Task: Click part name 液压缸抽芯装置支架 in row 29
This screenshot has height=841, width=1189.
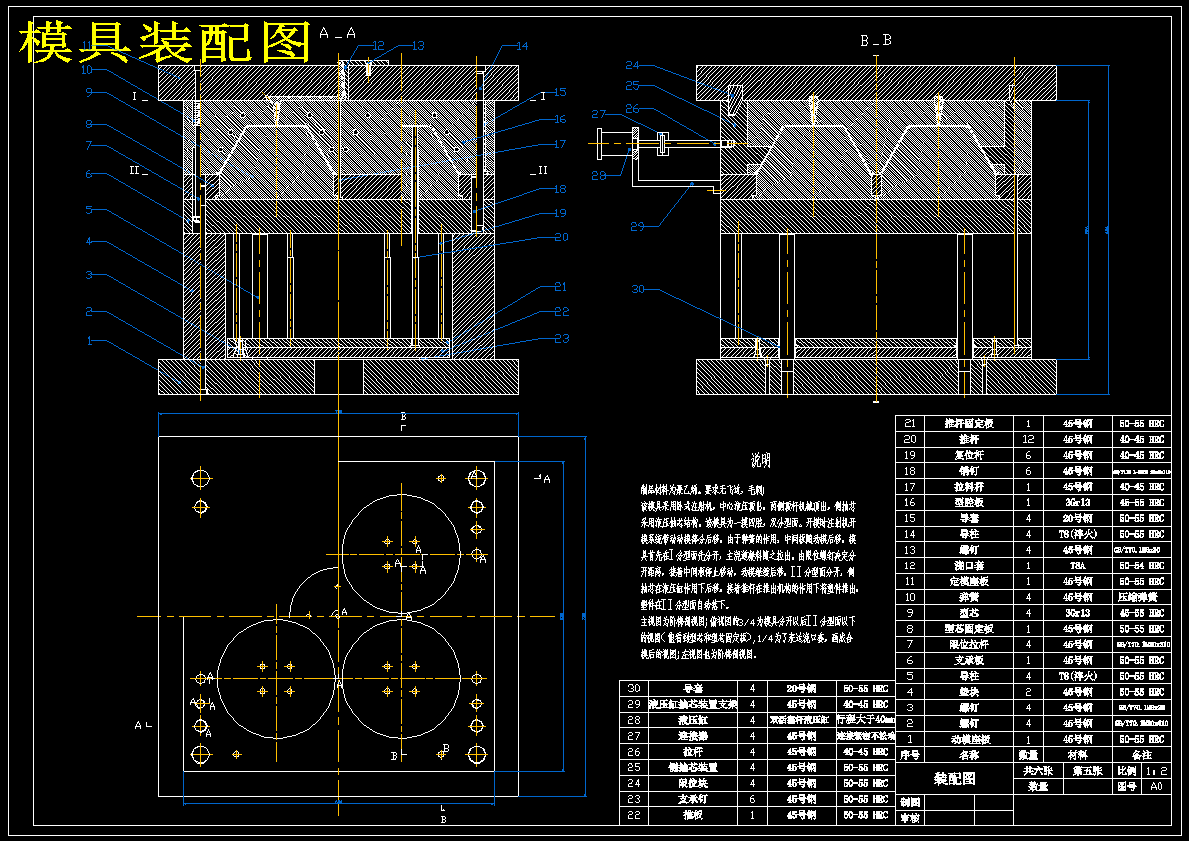Action: pos(693,704)
